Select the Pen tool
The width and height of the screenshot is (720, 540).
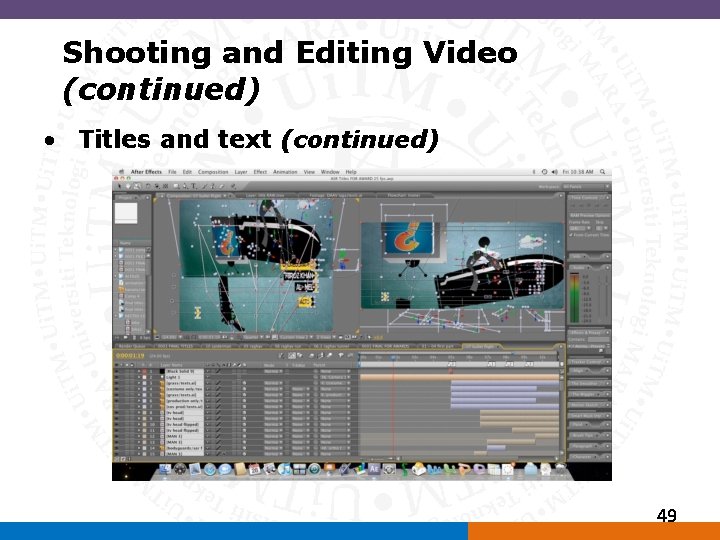tap(185, 186)
